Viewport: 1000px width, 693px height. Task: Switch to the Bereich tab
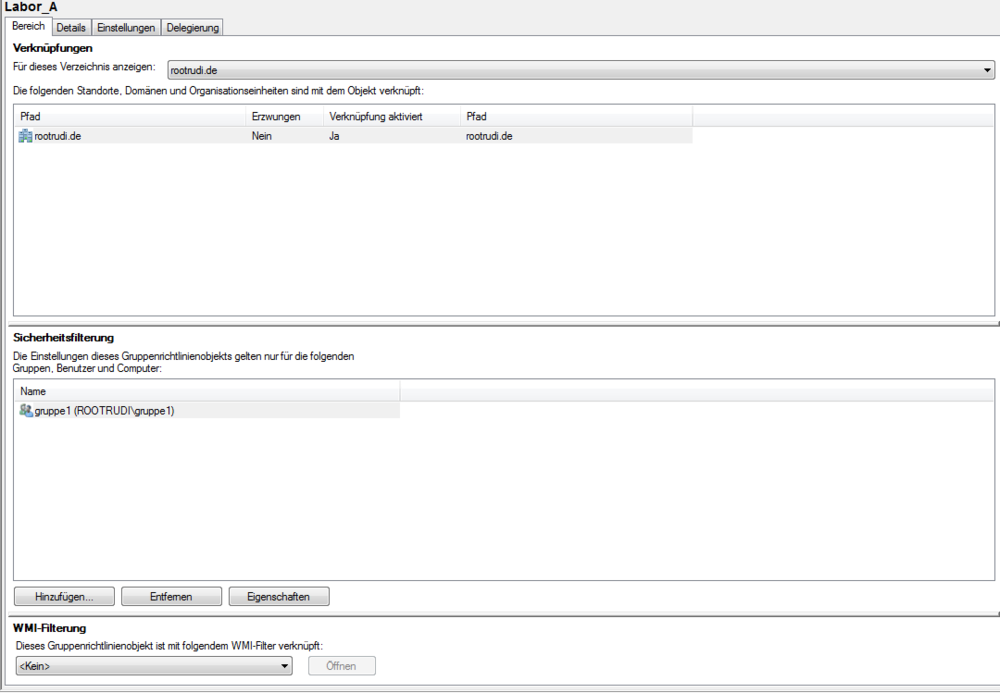28,27
